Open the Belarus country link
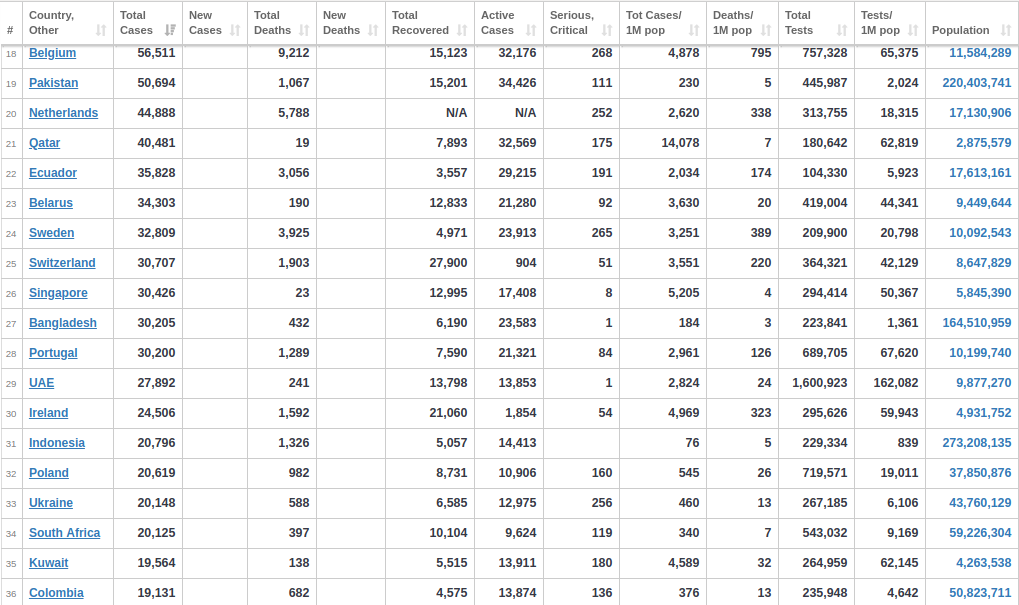The image size is (1019, 605). pos(51,203)
